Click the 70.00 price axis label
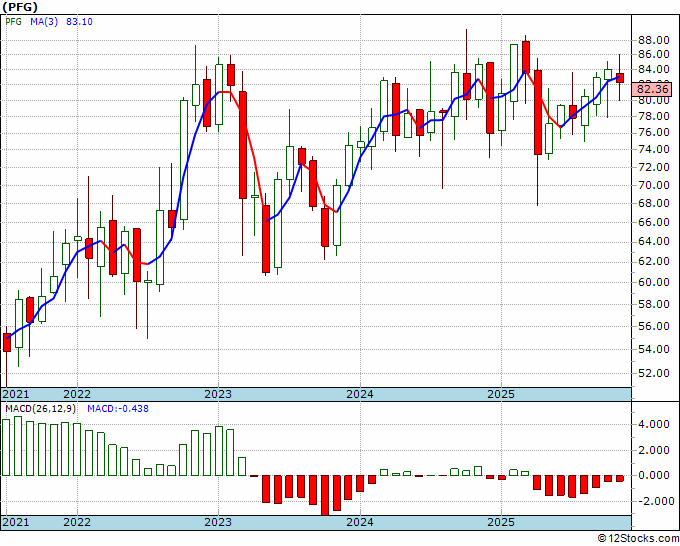 (654, 185)
